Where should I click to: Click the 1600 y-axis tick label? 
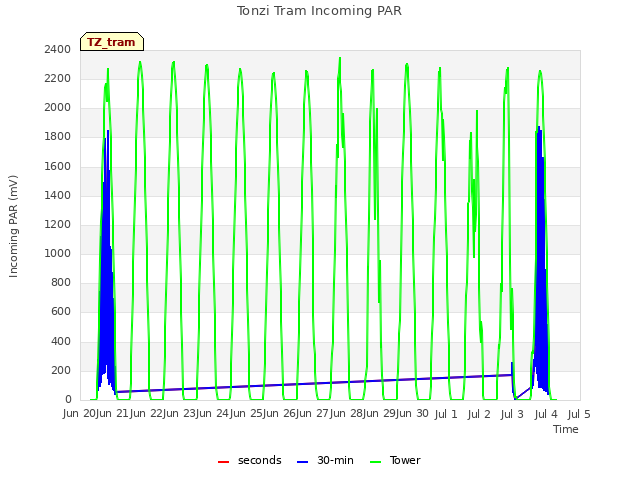tap(58, 166)
